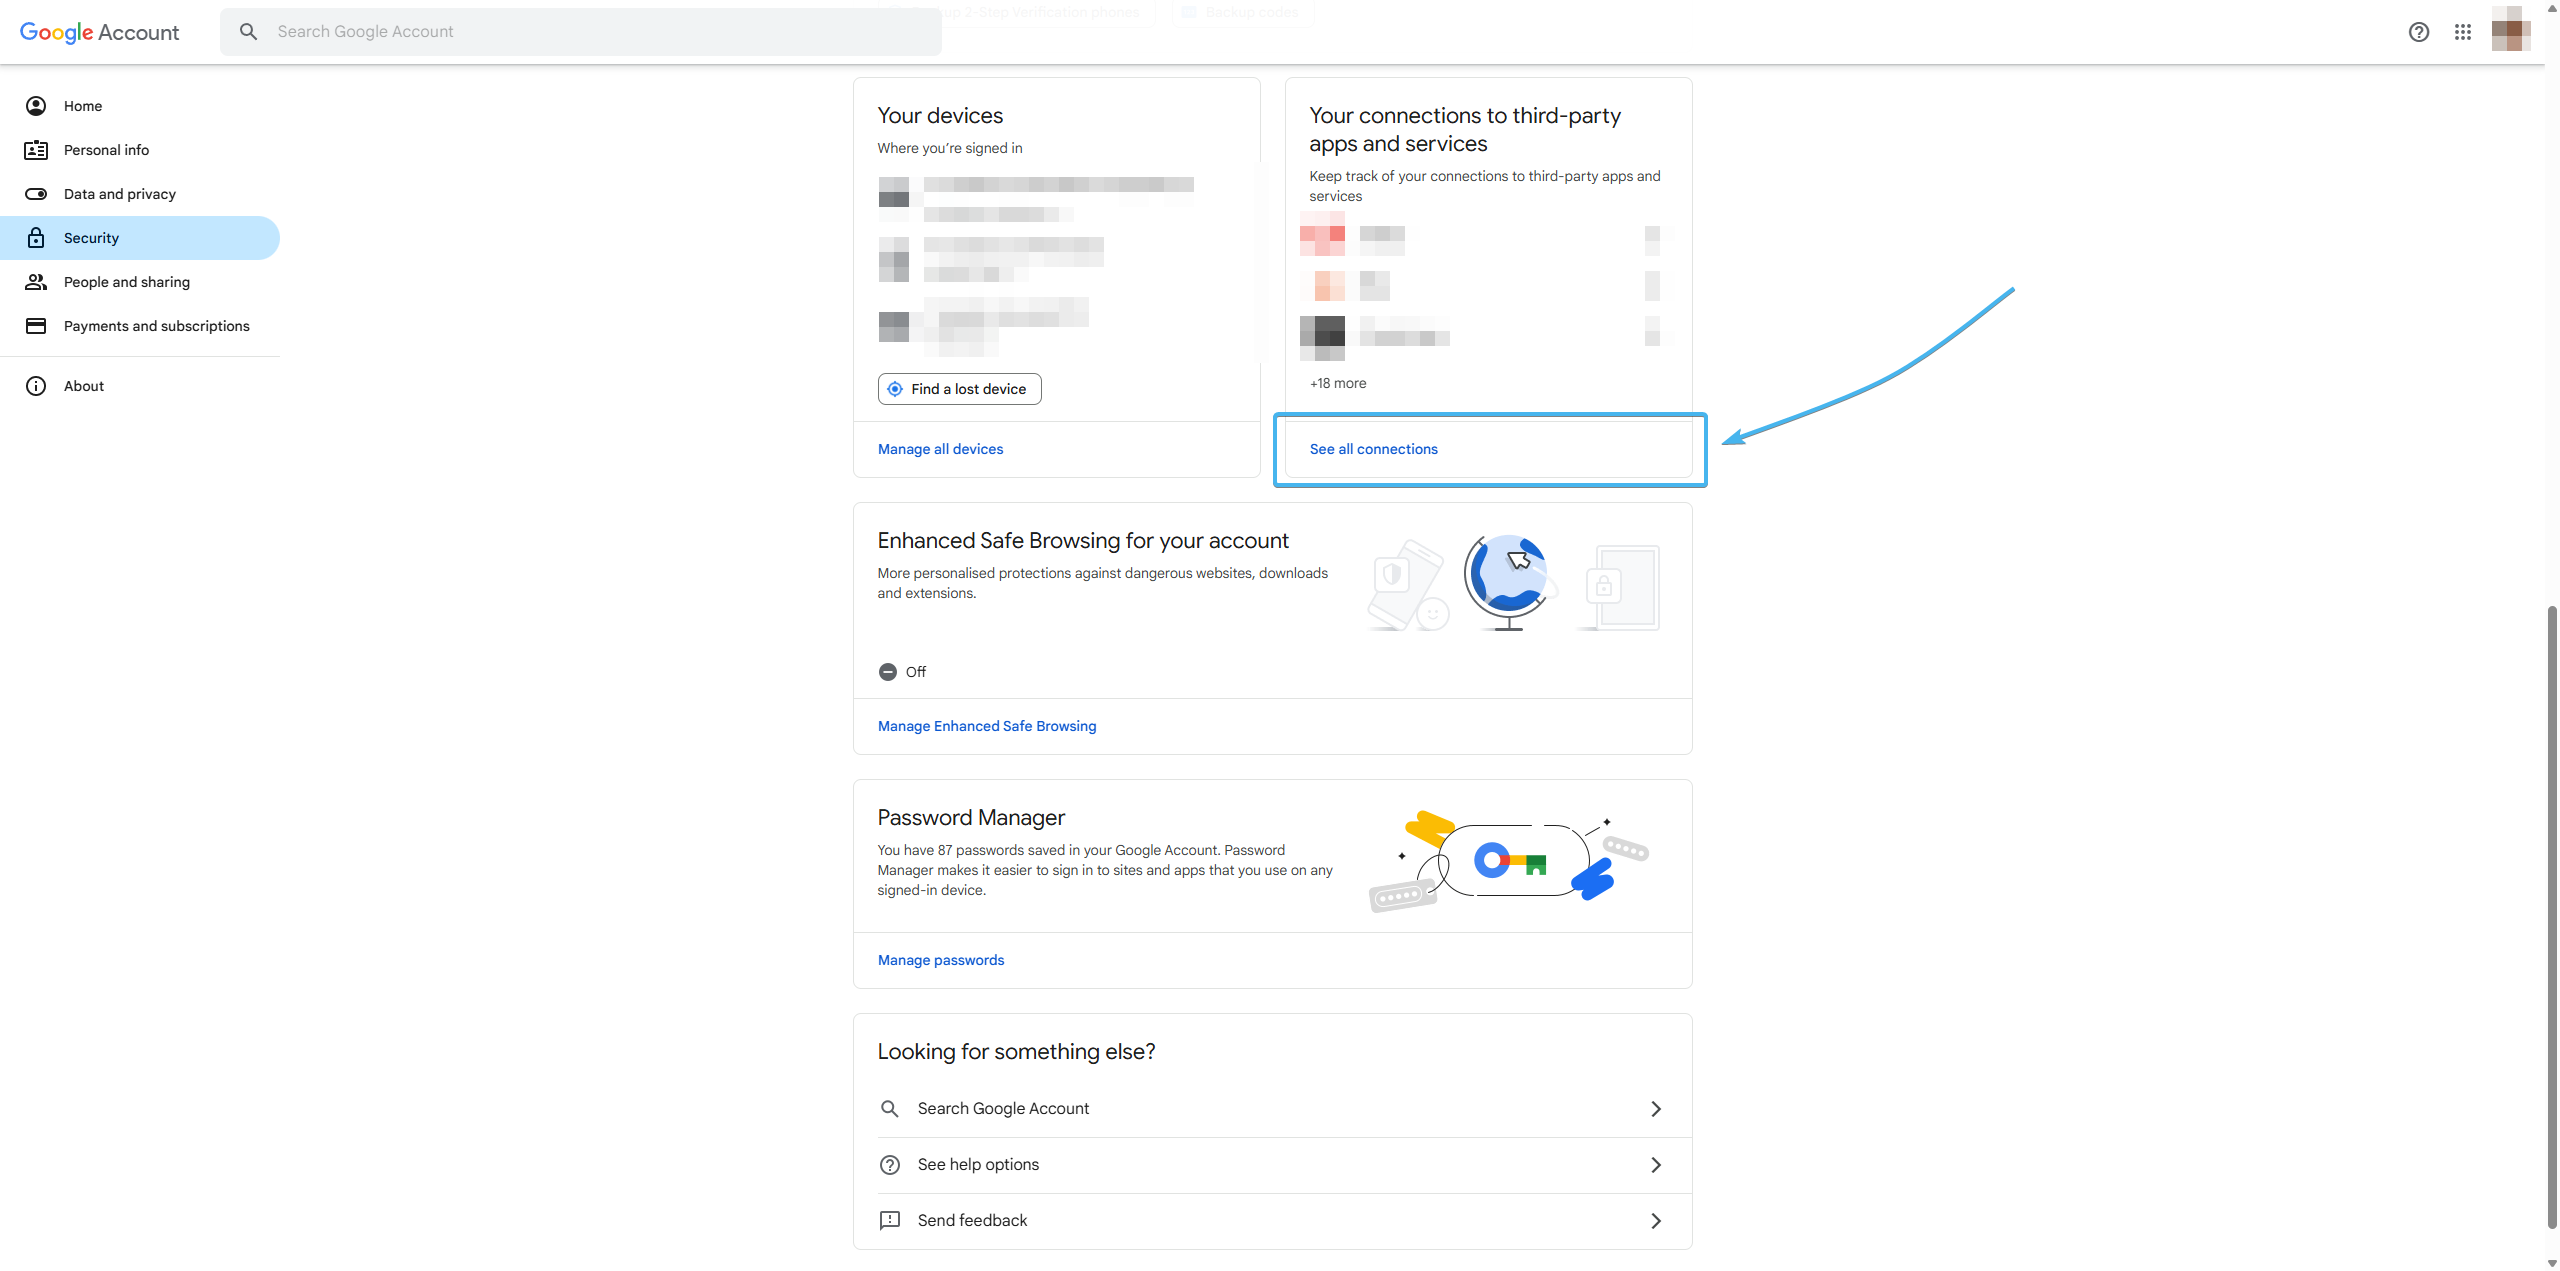
Task: Click the Home sidebar icon
Action: tap(36, 106)
